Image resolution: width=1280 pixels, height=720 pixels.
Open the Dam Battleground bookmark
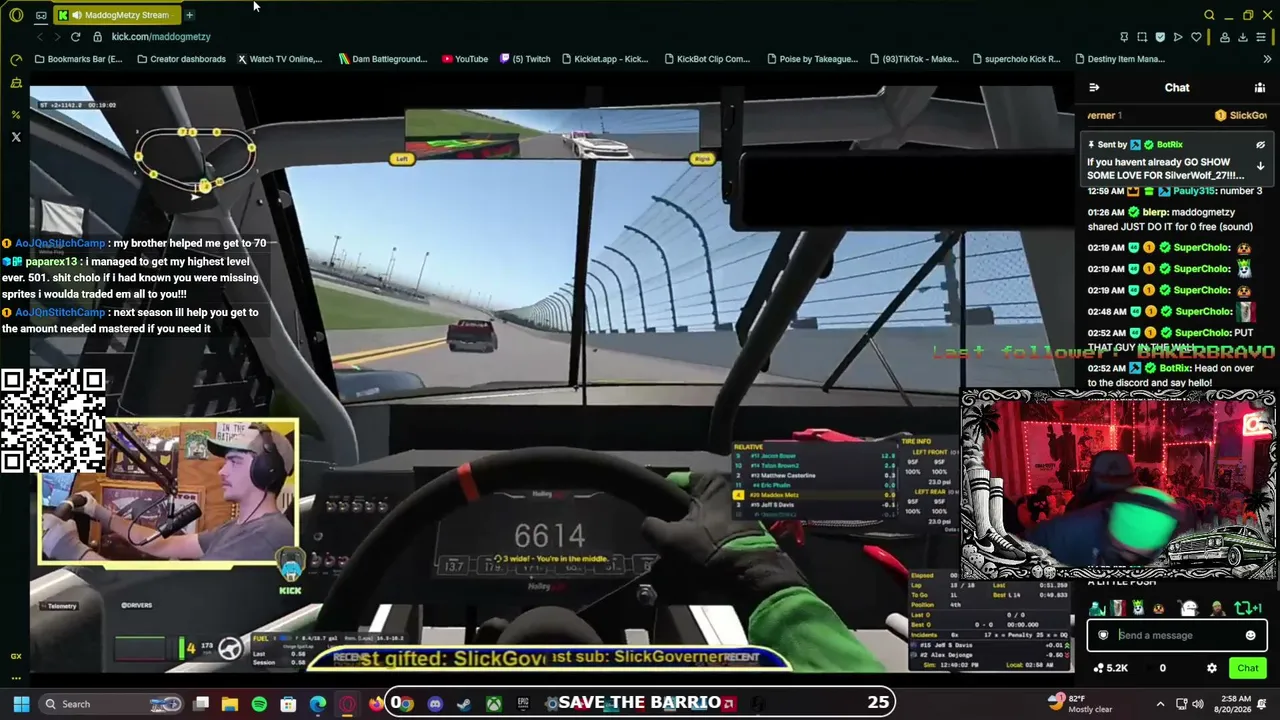383,59
